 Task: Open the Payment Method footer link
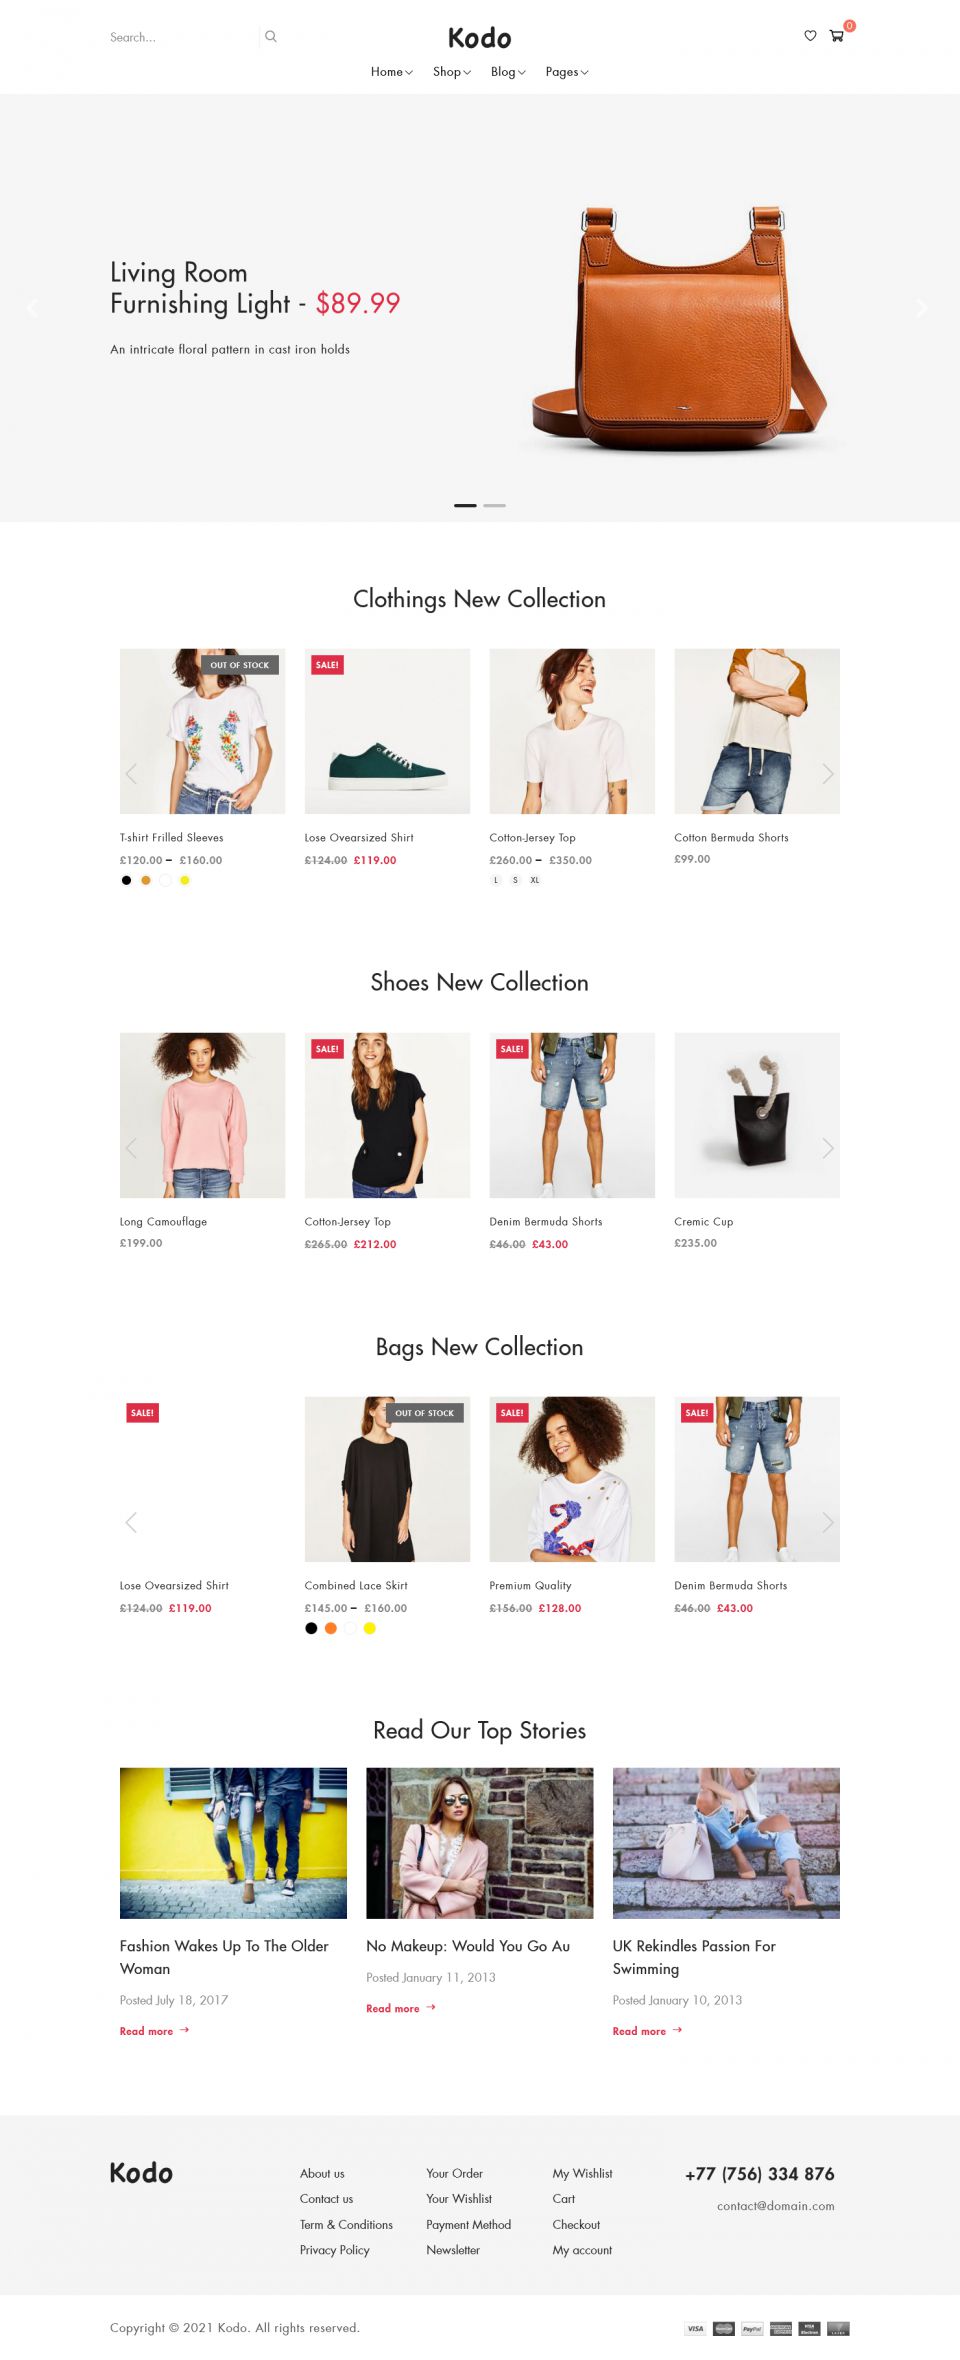point(468,2225)
